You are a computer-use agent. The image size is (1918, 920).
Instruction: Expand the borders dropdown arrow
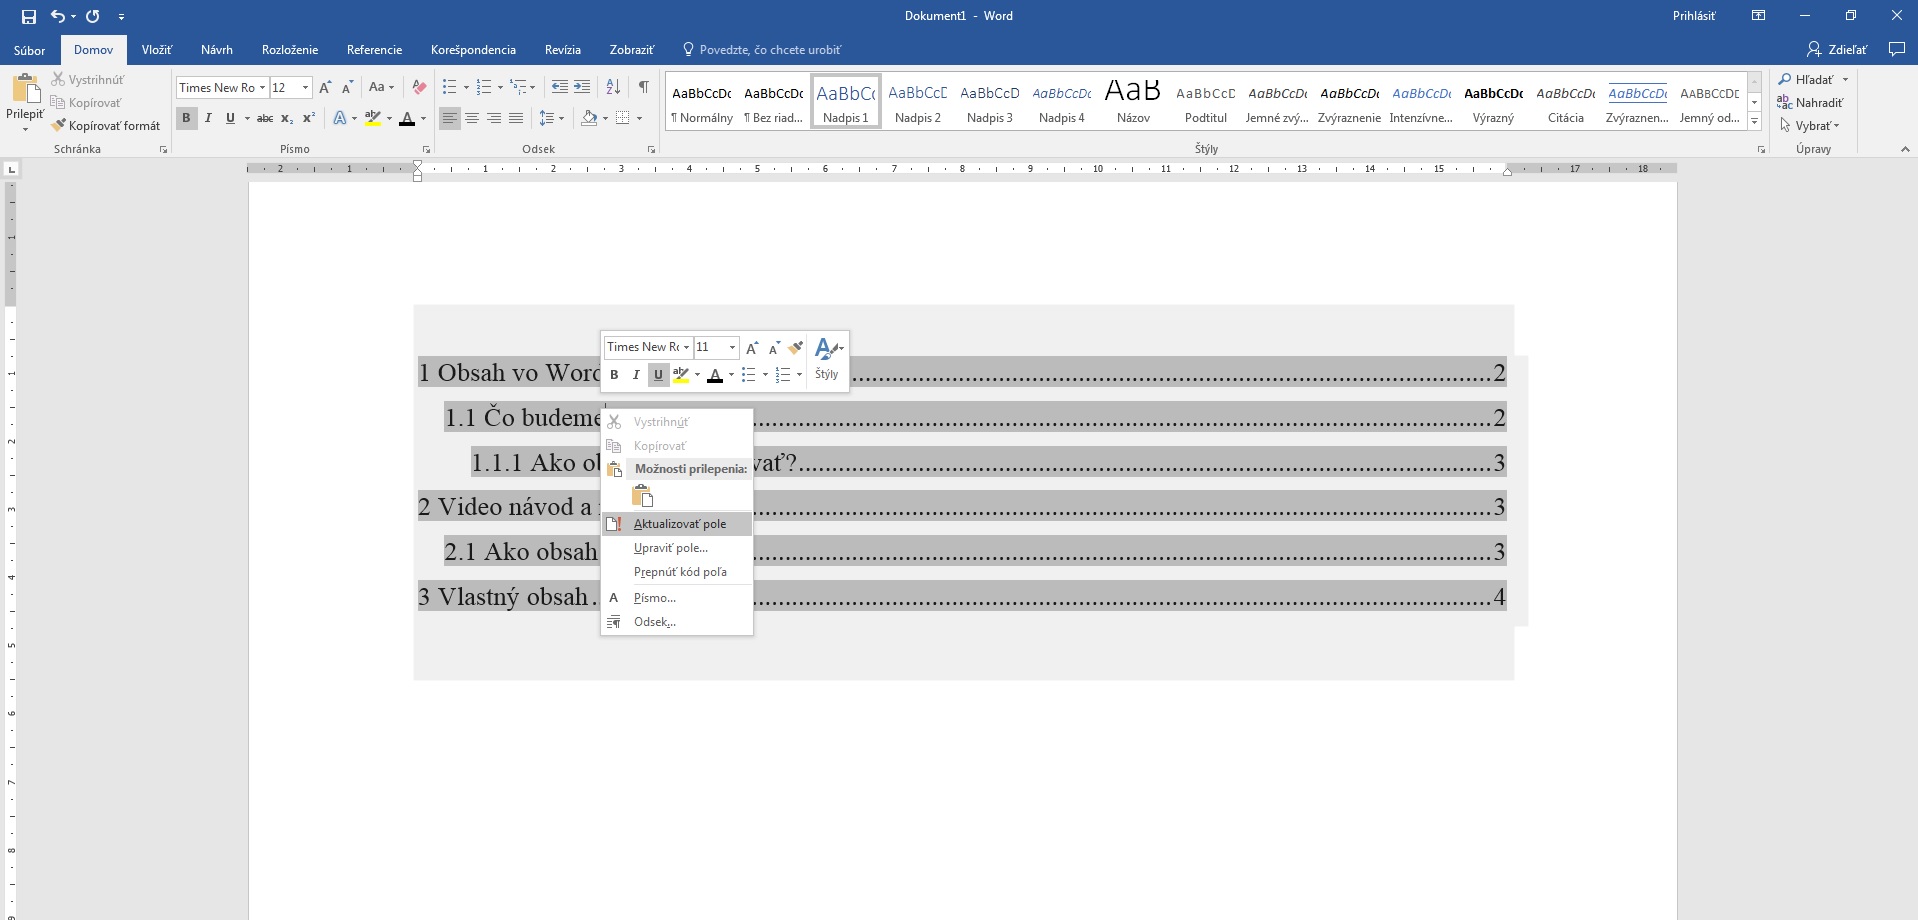click(x=639, y=118)
